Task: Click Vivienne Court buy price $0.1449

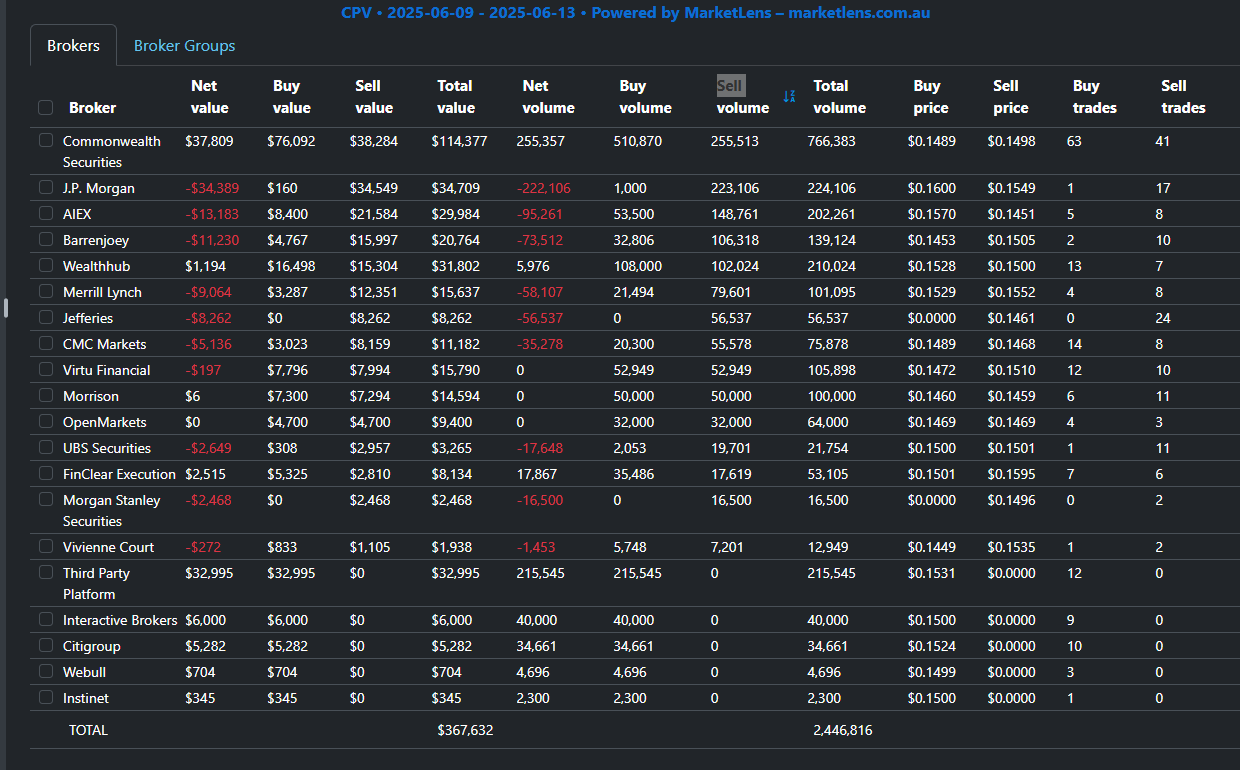Action: coord(931,547)
